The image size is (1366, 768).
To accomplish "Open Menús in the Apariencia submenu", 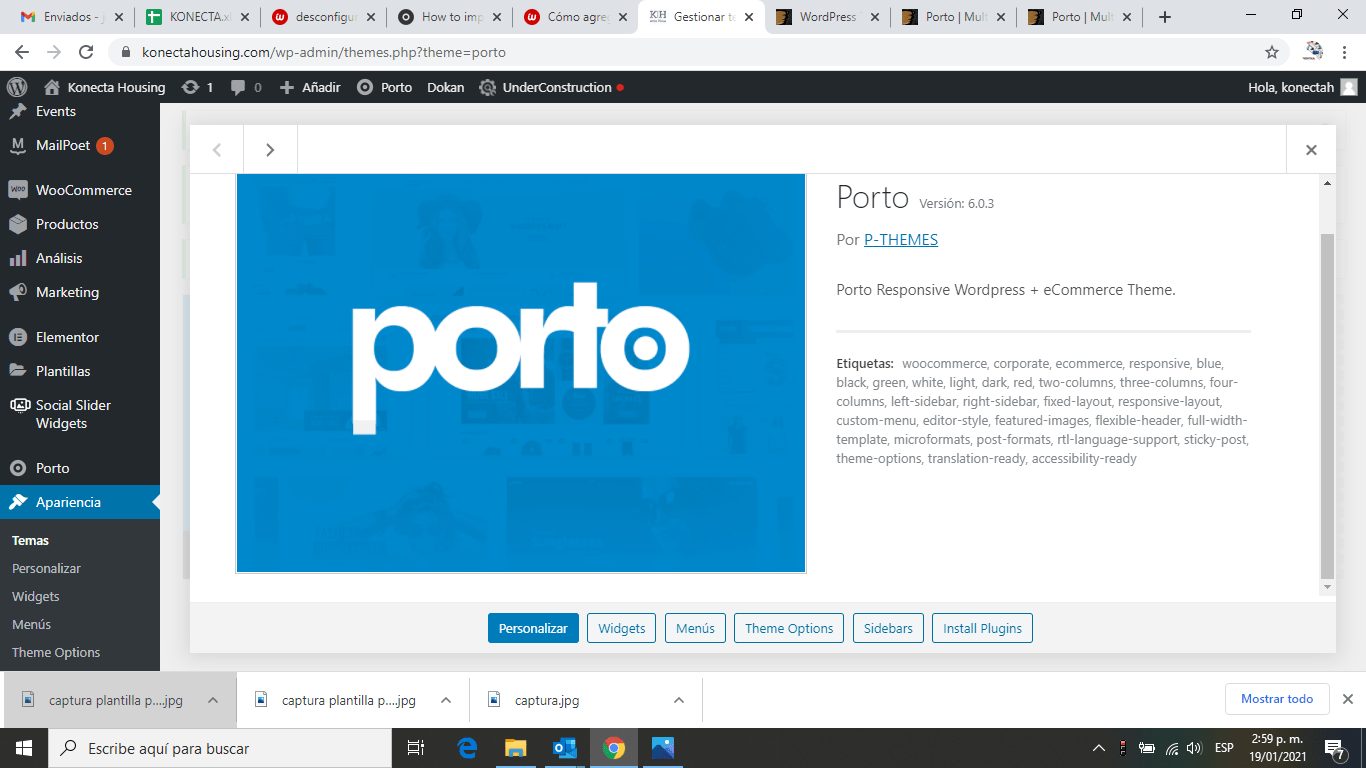I will point(31,624).
